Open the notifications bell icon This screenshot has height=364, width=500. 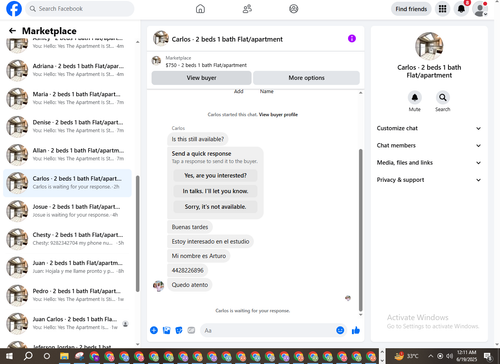[461, 9]
